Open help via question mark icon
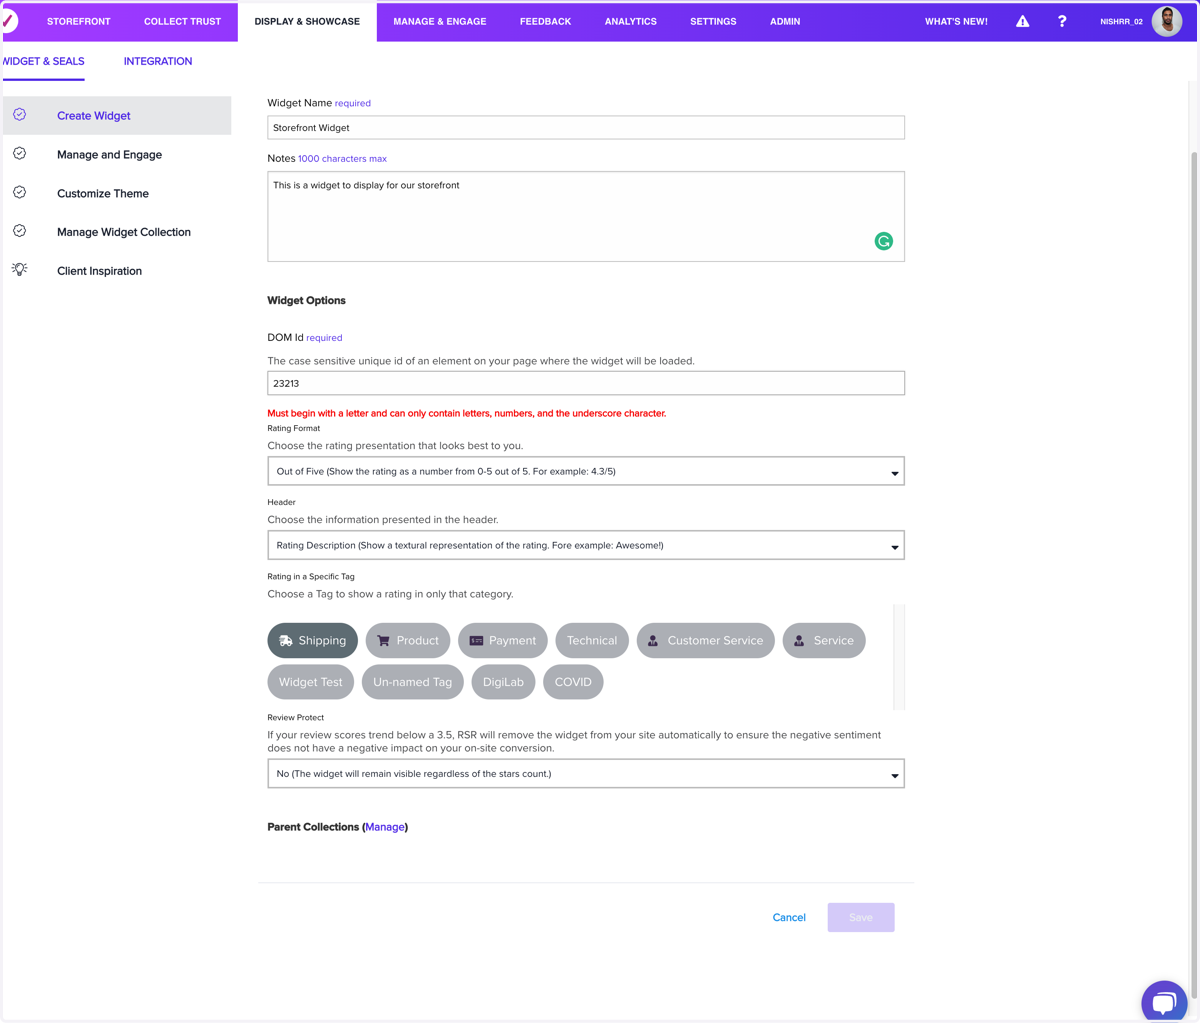Viewport: 1200px width, 1023px height. (x=1062, y=21)
